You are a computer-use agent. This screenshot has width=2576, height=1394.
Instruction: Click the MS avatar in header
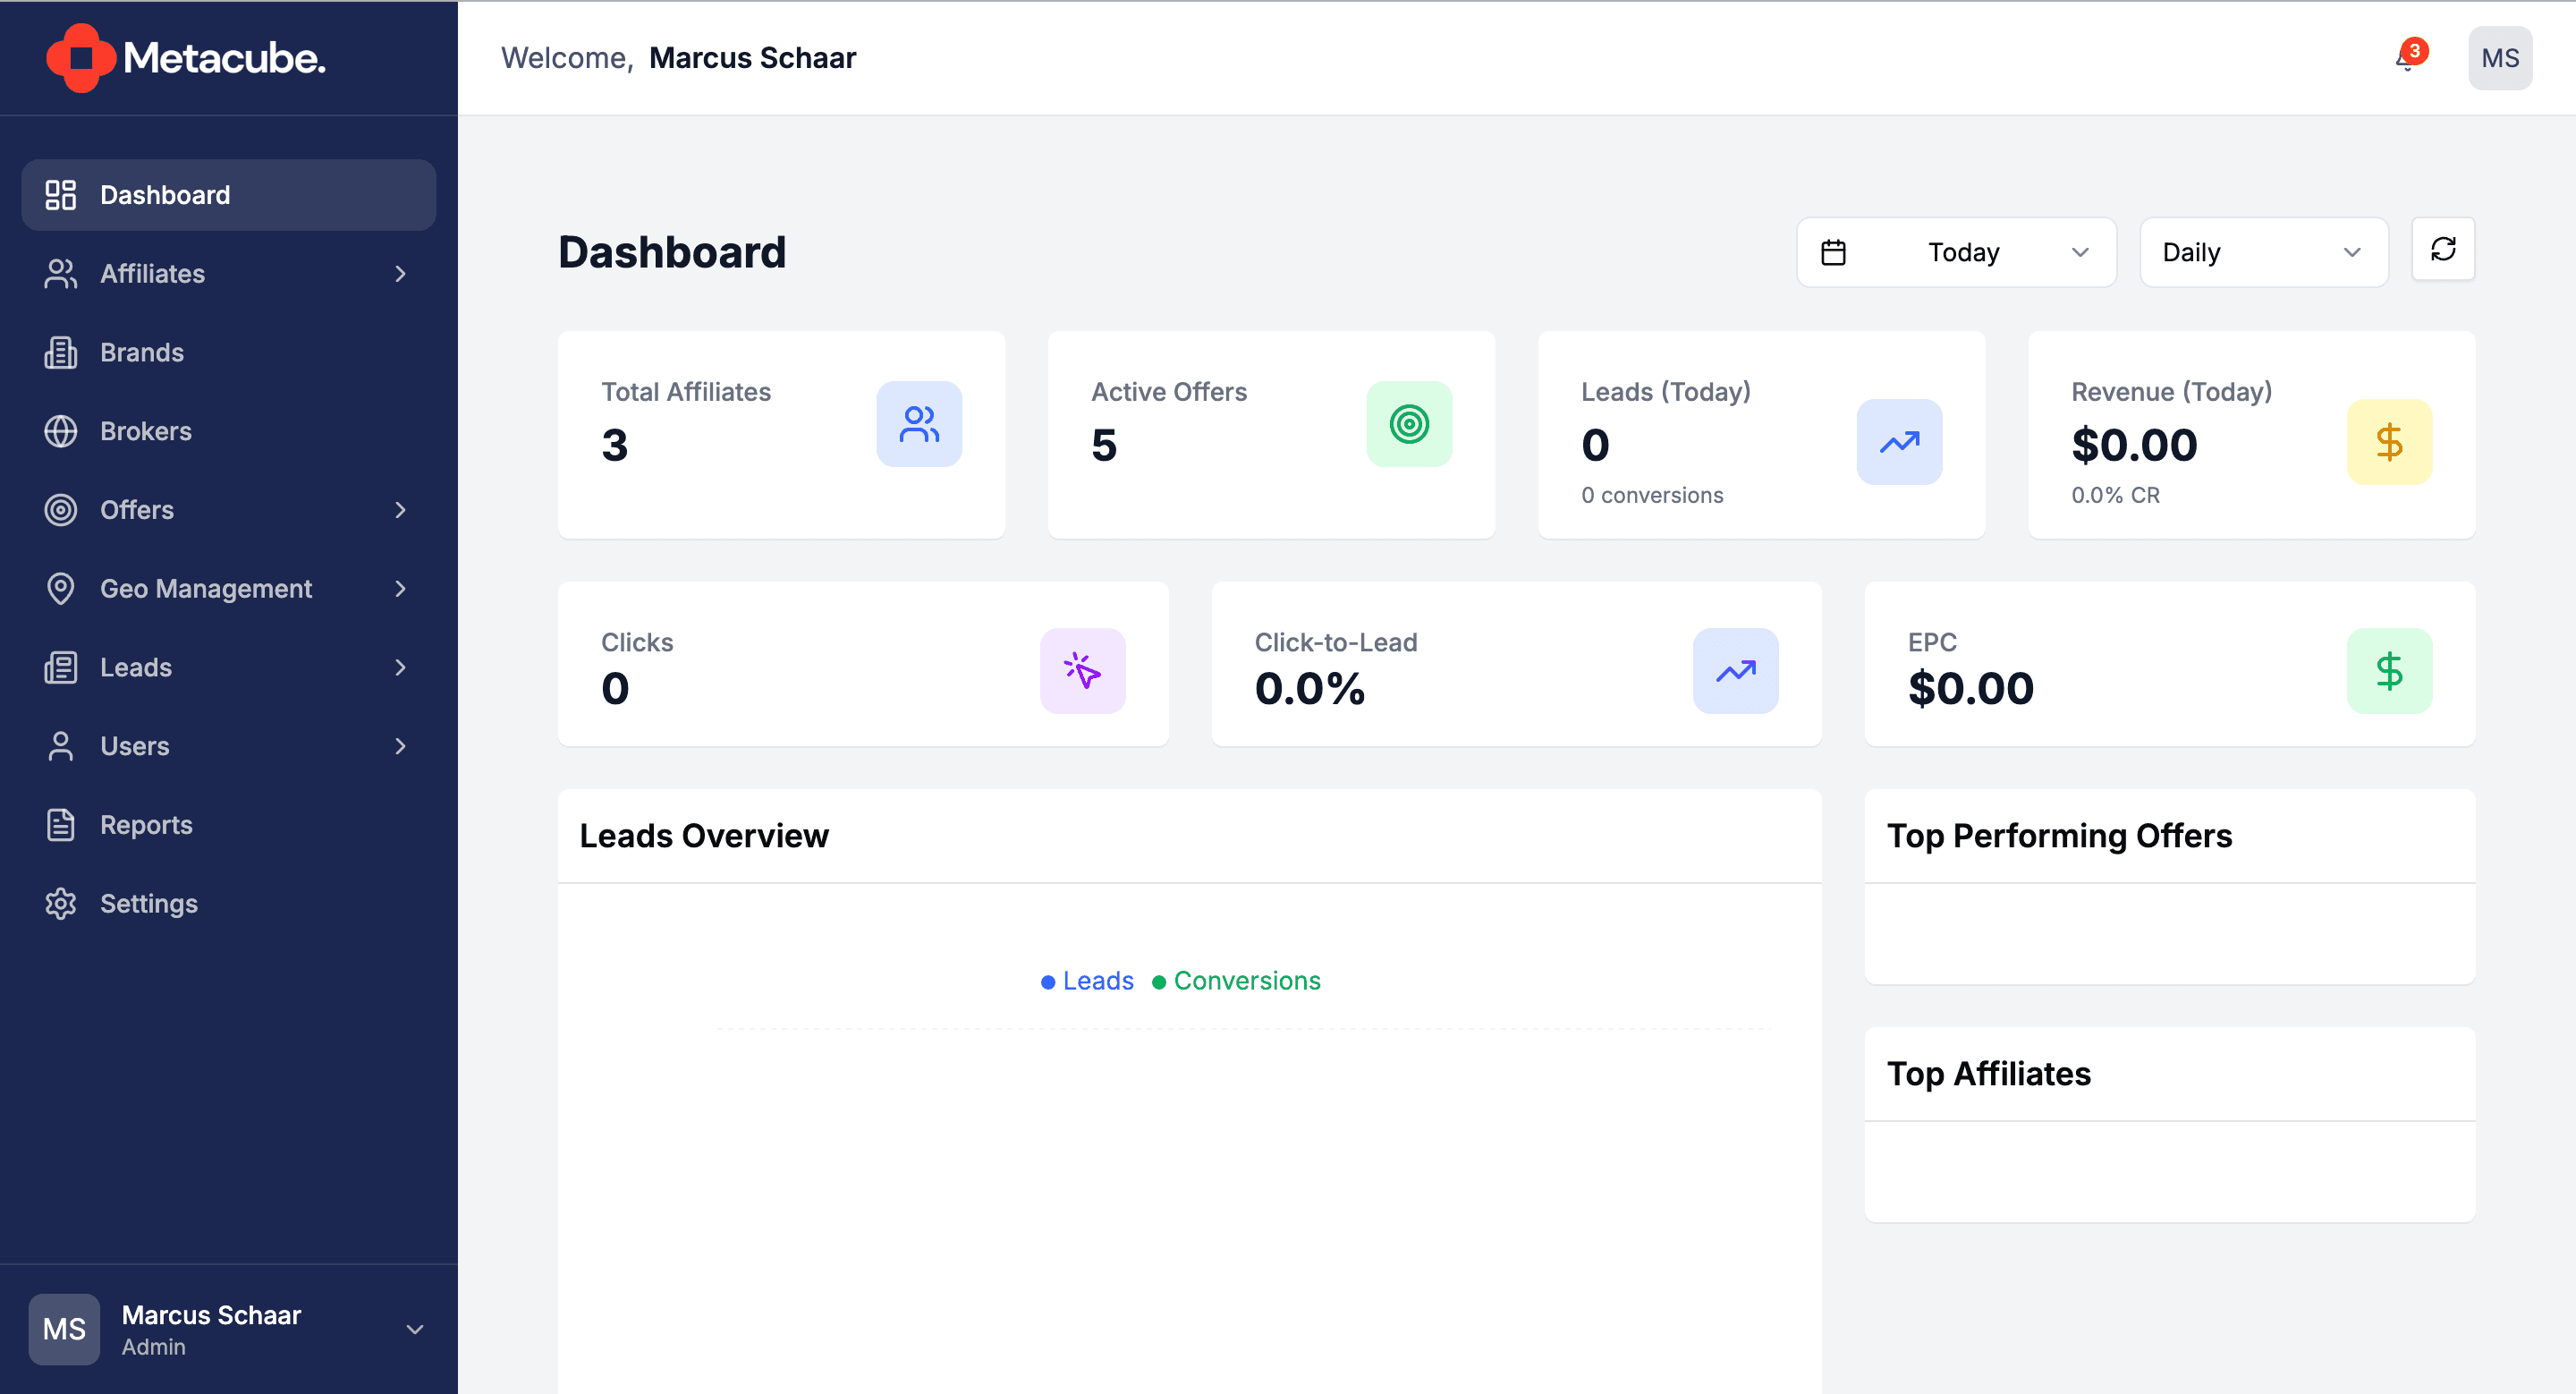point(2500,58)
